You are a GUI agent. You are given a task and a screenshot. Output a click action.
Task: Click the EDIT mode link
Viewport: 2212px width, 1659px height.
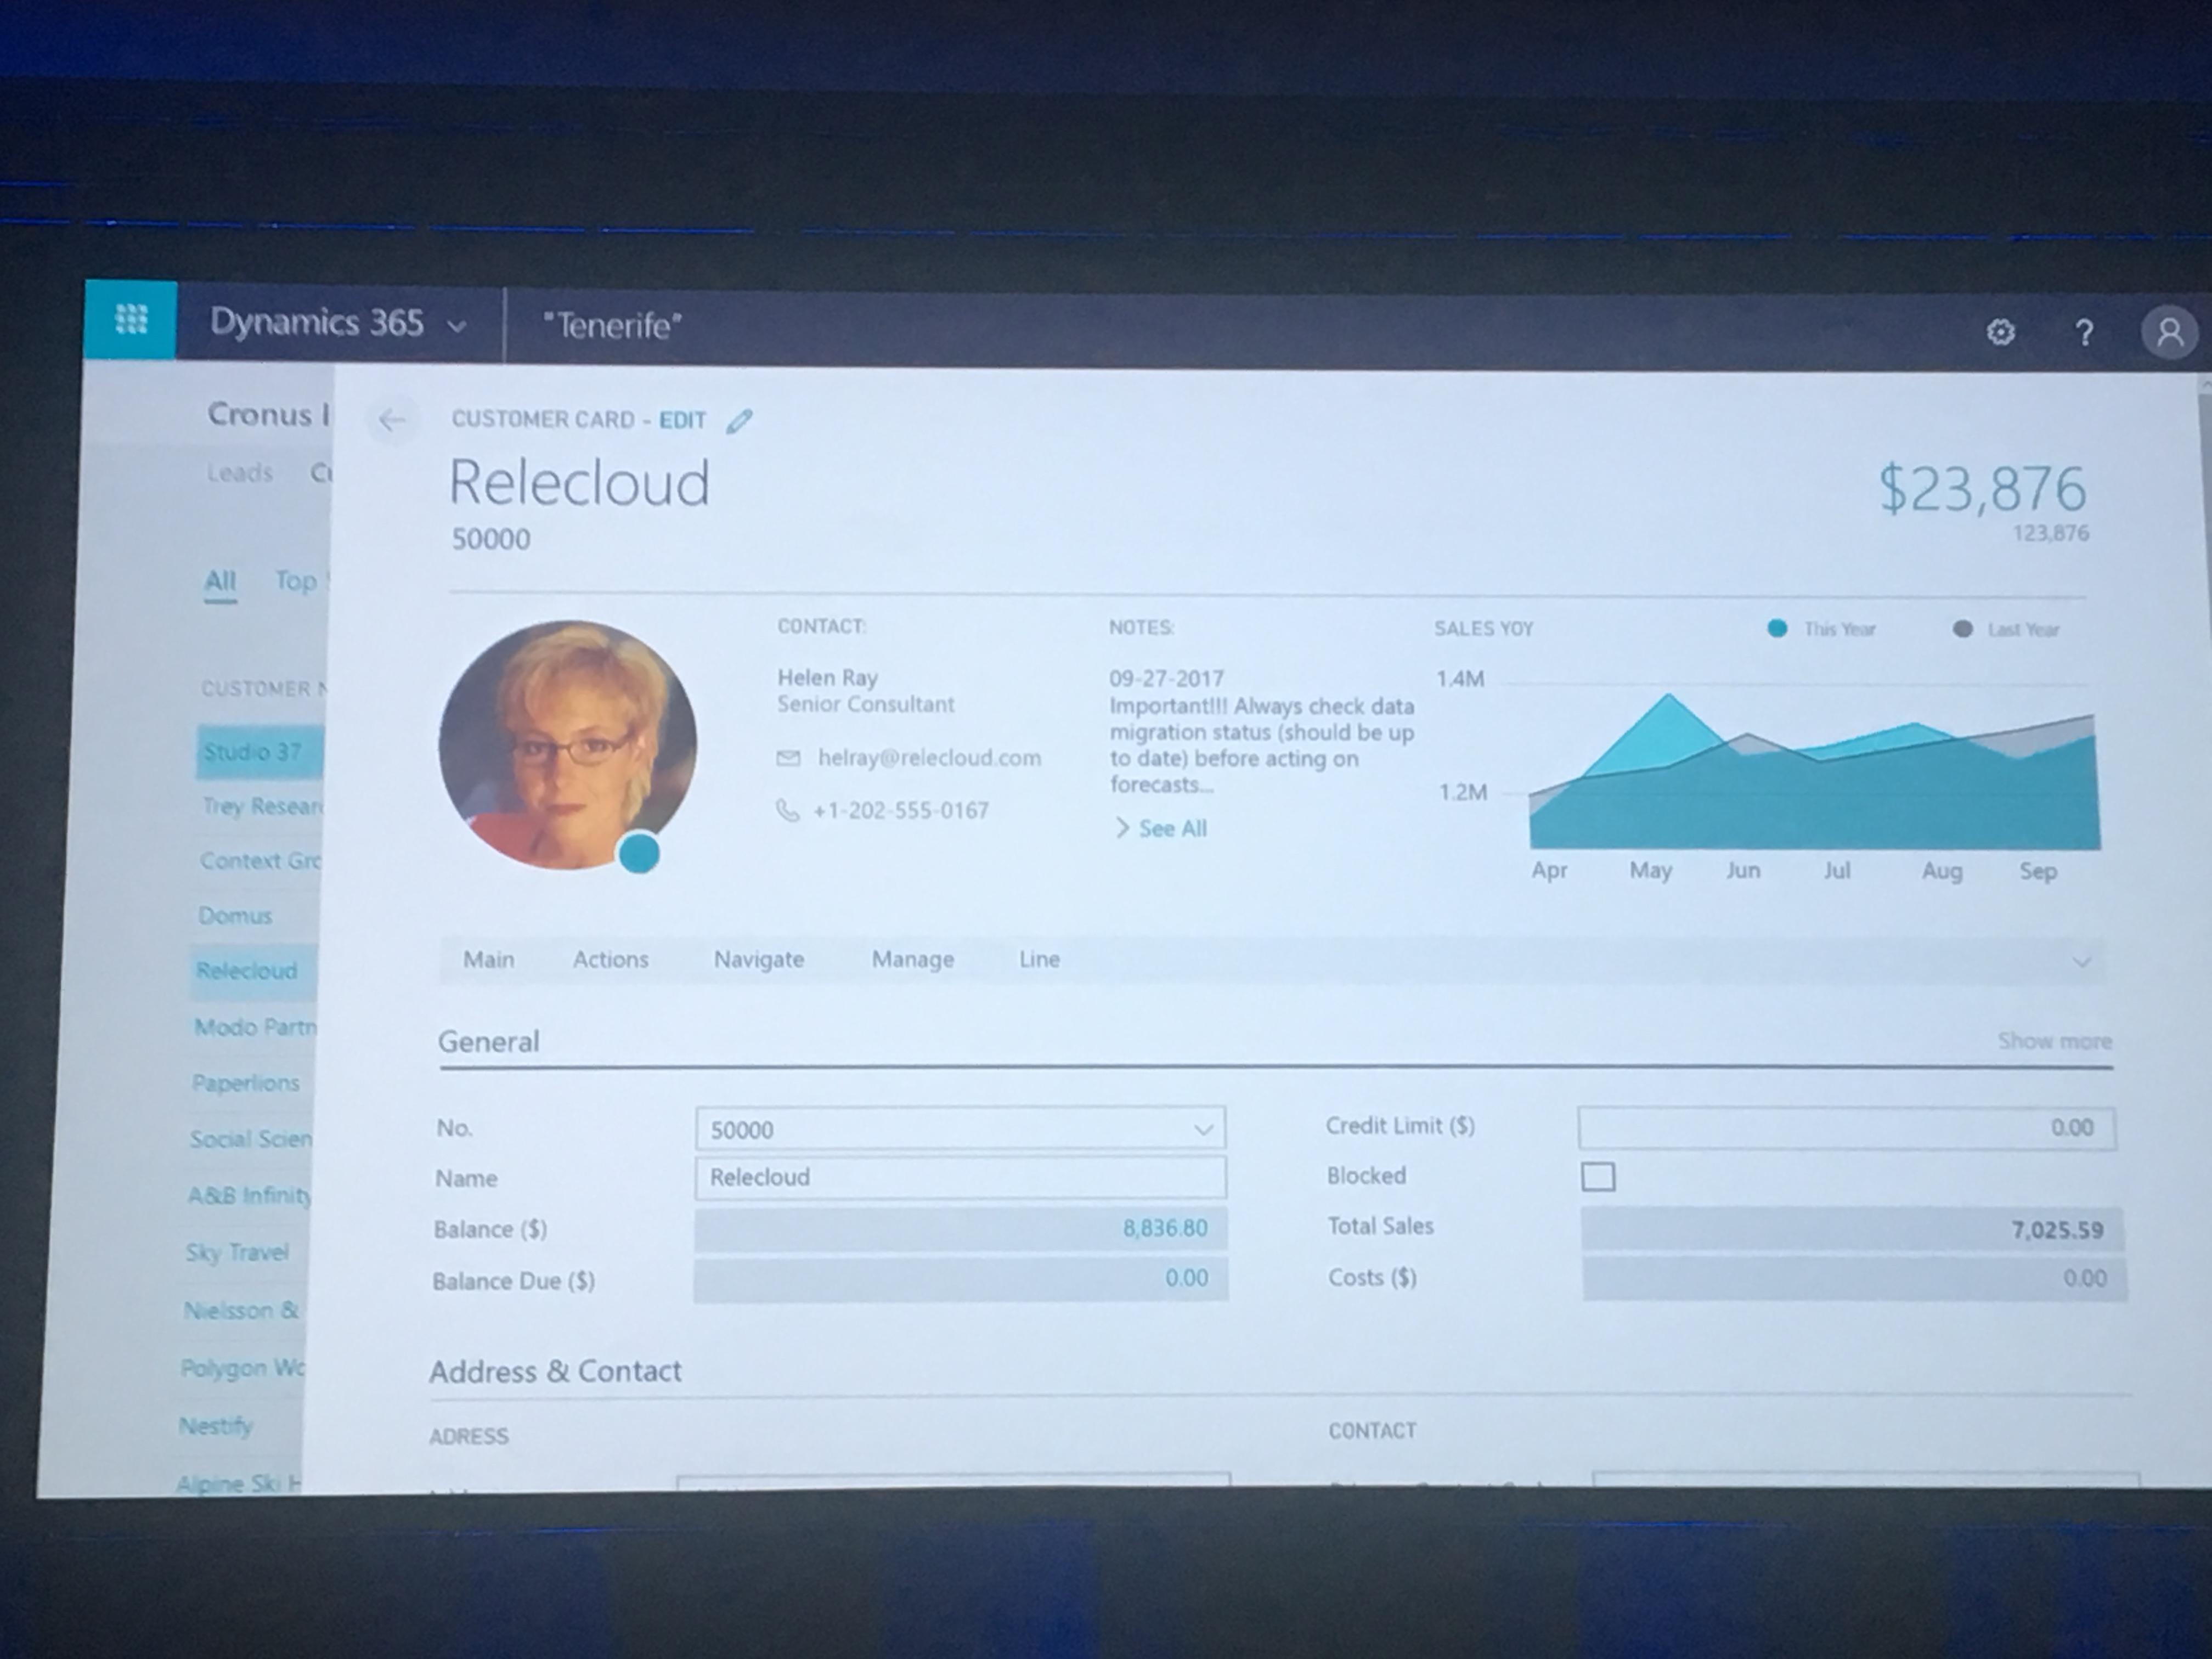[x=682, y=420]
